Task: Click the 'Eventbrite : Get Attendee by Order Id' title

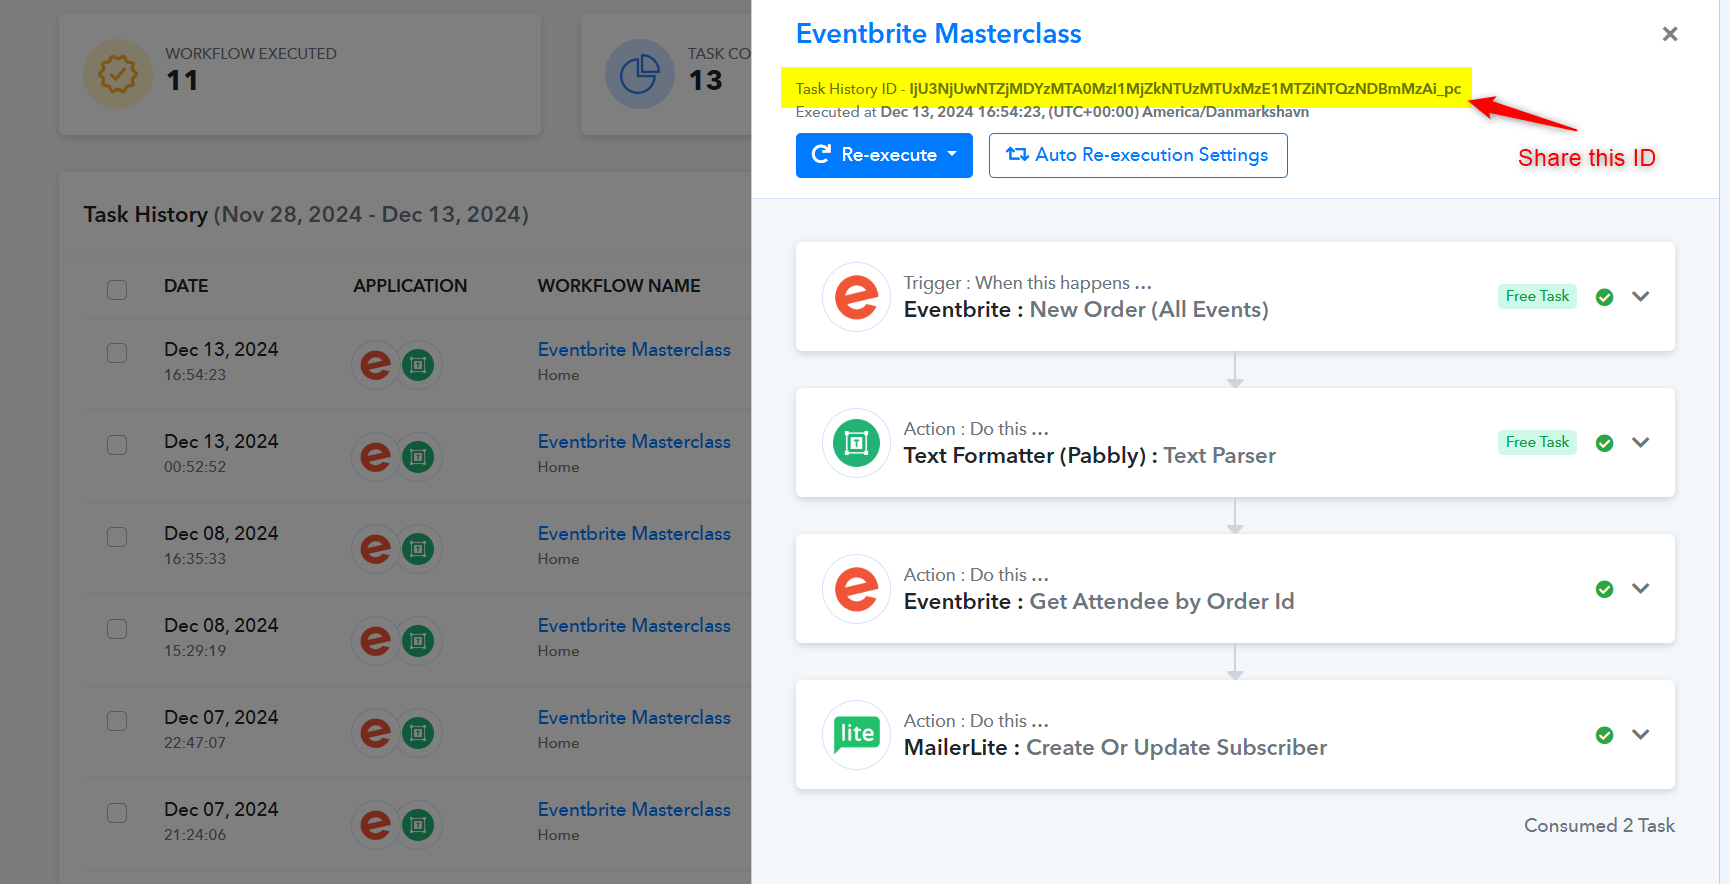Action: tap(1099, 602)
